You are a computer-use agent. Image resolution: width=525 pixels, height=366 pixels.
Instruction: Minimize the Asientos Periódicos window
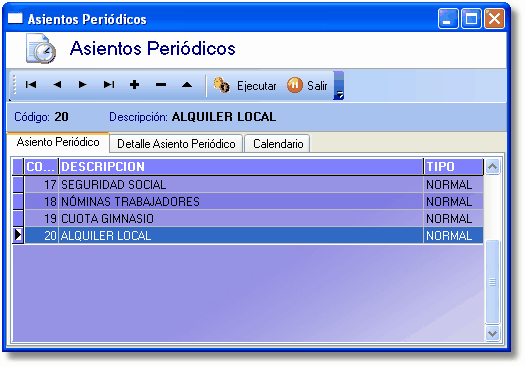click(x=448, y=18)
